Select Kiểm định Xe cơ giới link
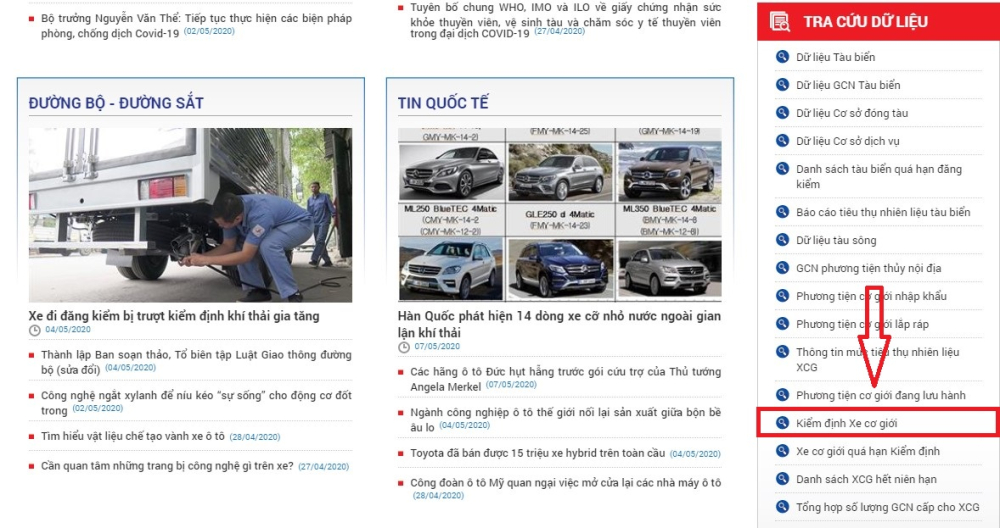Screen dimensions: 1000x528 tap(846, 423)
